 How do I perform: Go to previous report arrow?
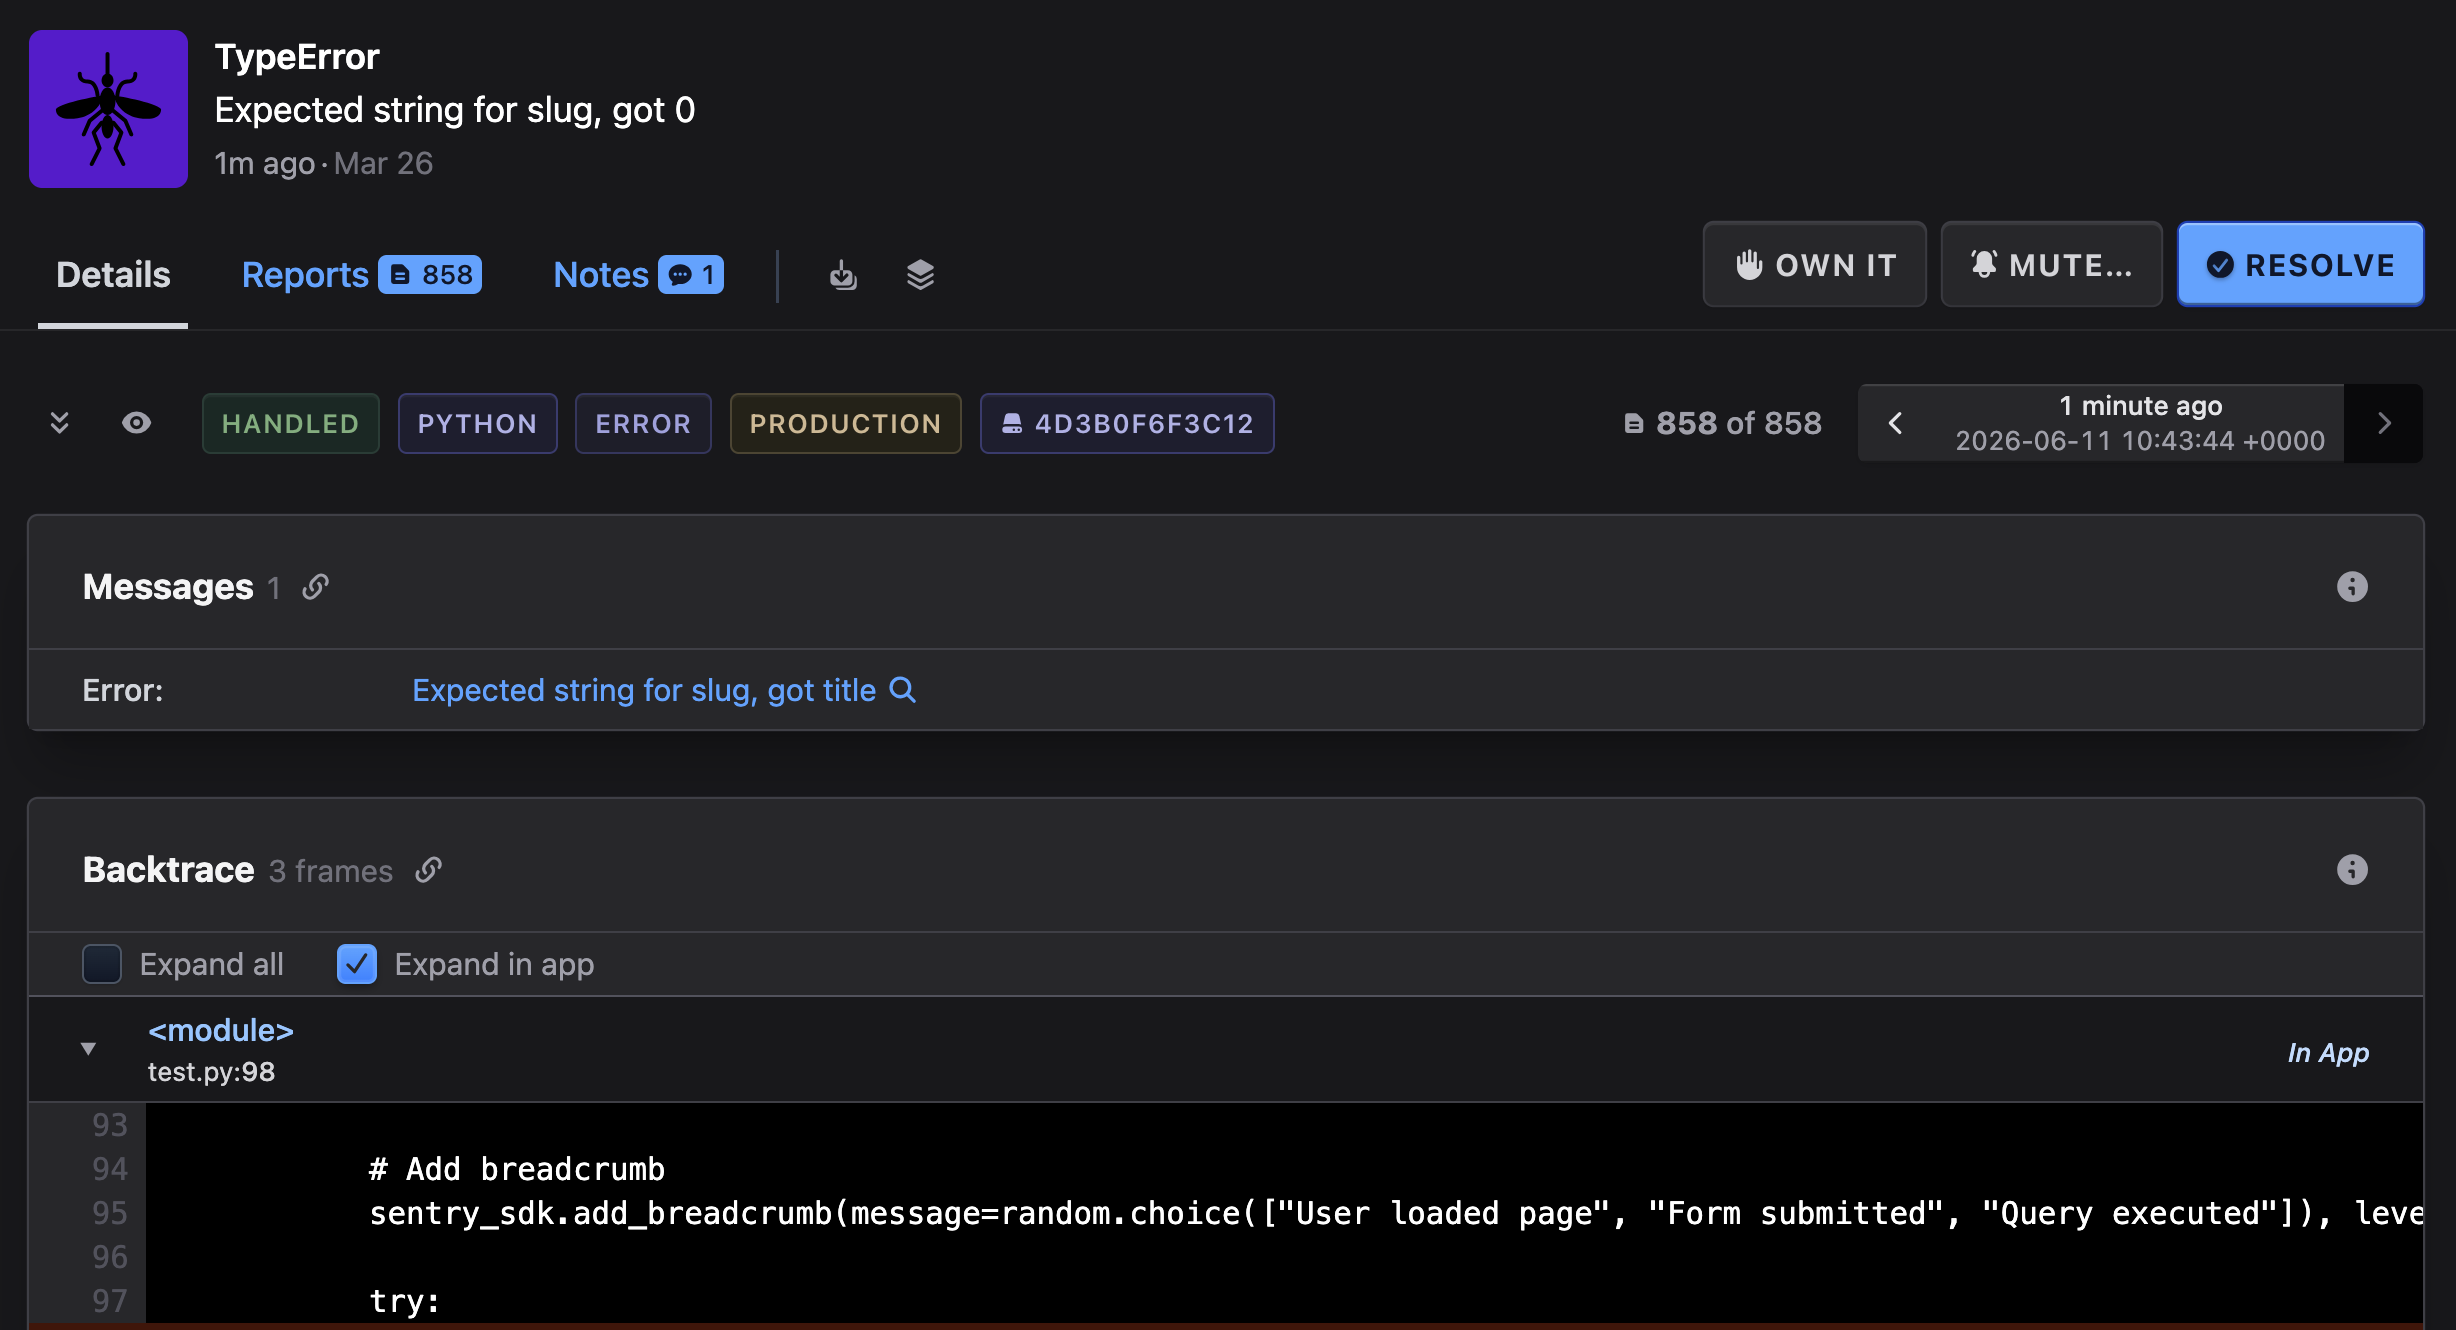(1895, 423)
